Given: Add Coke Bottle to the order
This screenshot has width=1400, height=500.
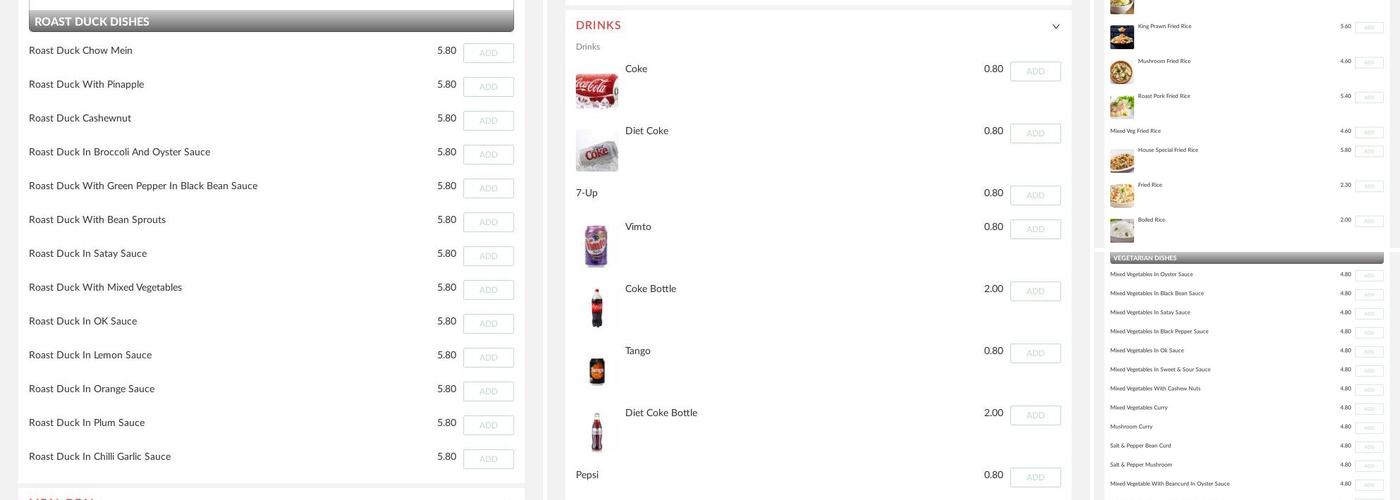Looking at the screenshot, I should 1035,291.
